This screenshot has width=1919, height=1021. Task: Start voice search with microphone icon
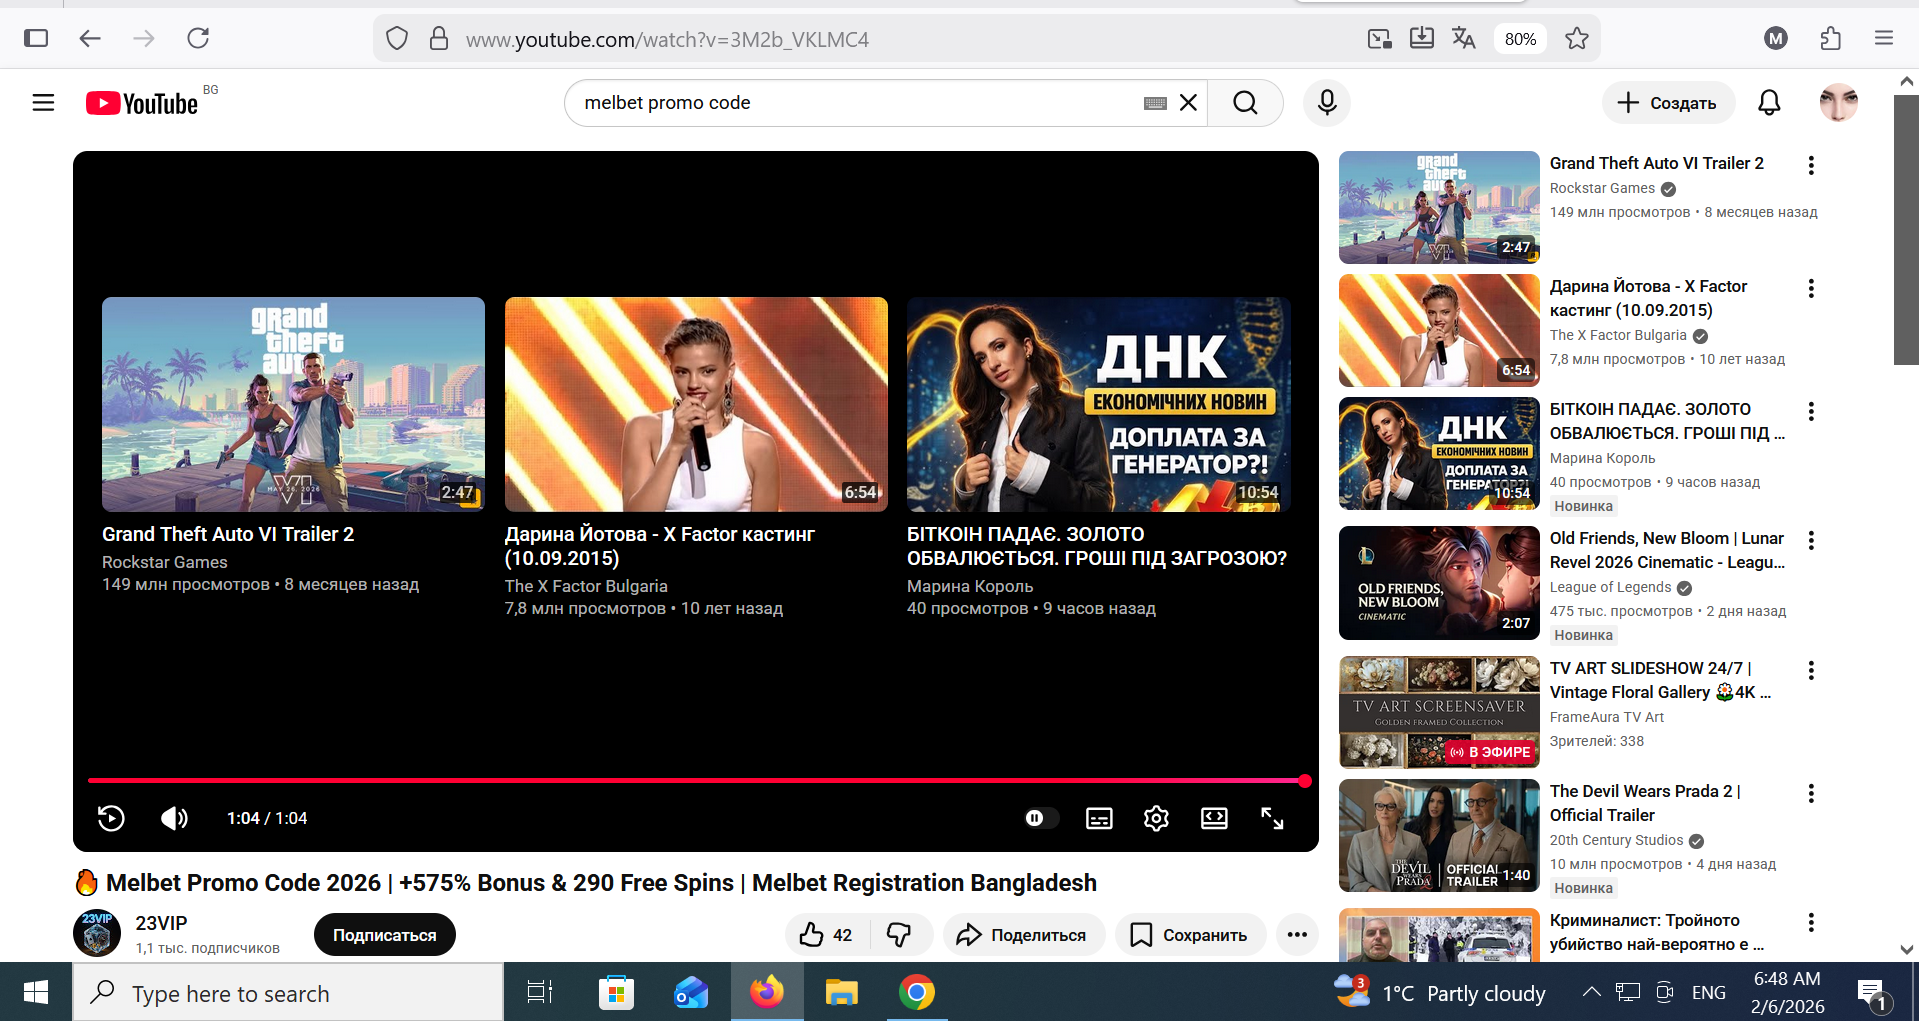1327,103
